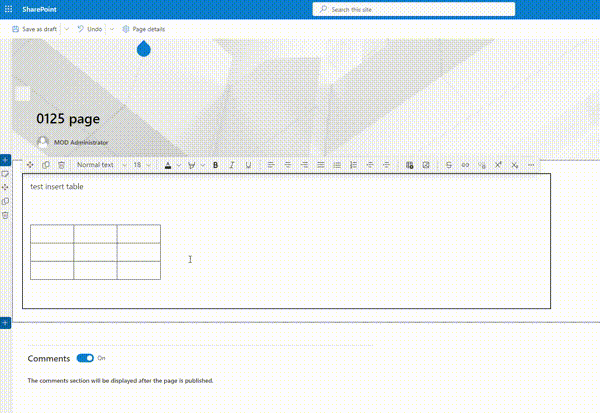Click Save as draft button
Image resolution: width=600 pixels, height=413 pixels.
(x=34, y=29)
